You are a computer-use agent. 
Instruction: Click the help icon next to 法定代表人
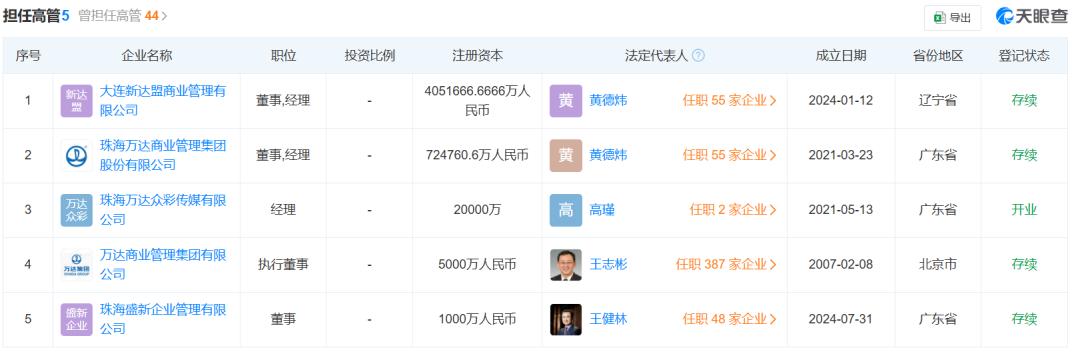pos(698,56)
